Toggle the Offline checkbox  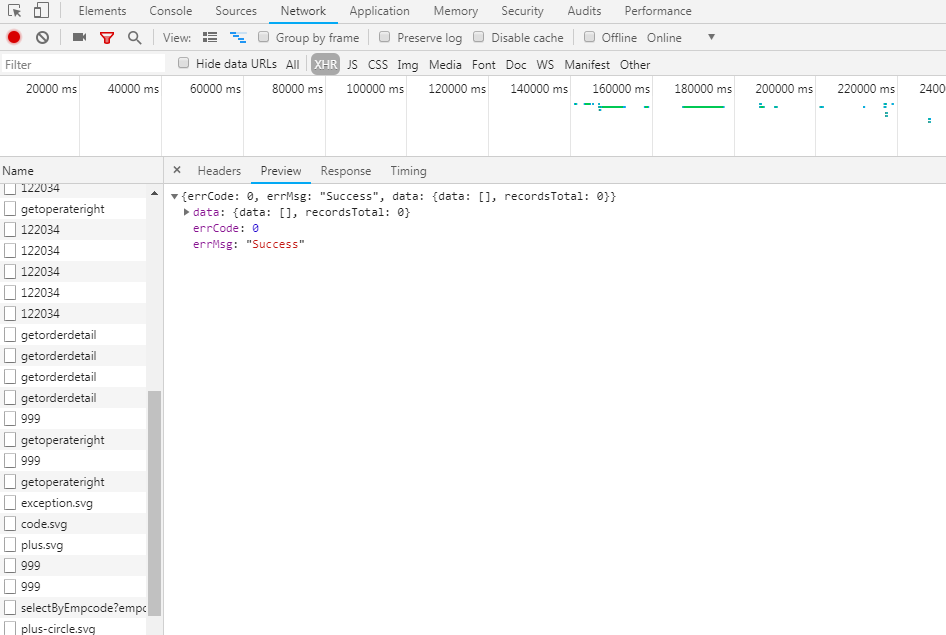[589, 37]
